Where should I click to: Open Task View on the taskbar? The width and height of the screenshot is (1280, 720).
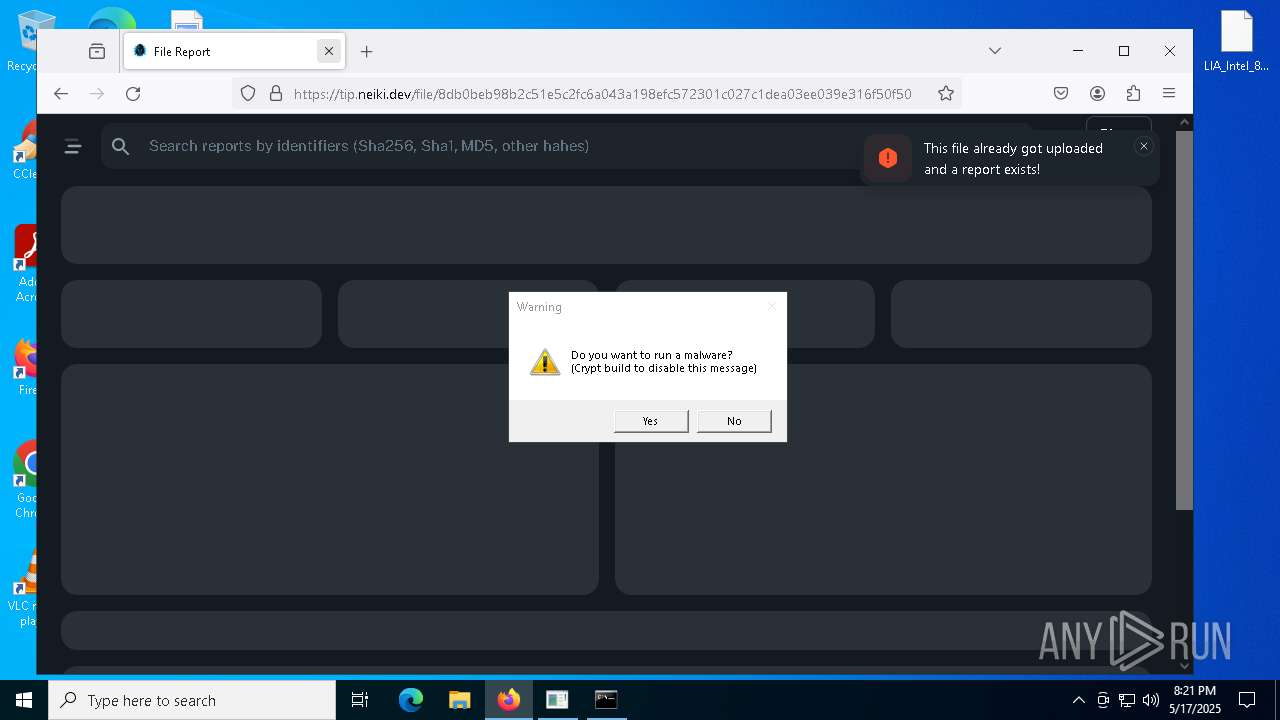pos(360,700)
